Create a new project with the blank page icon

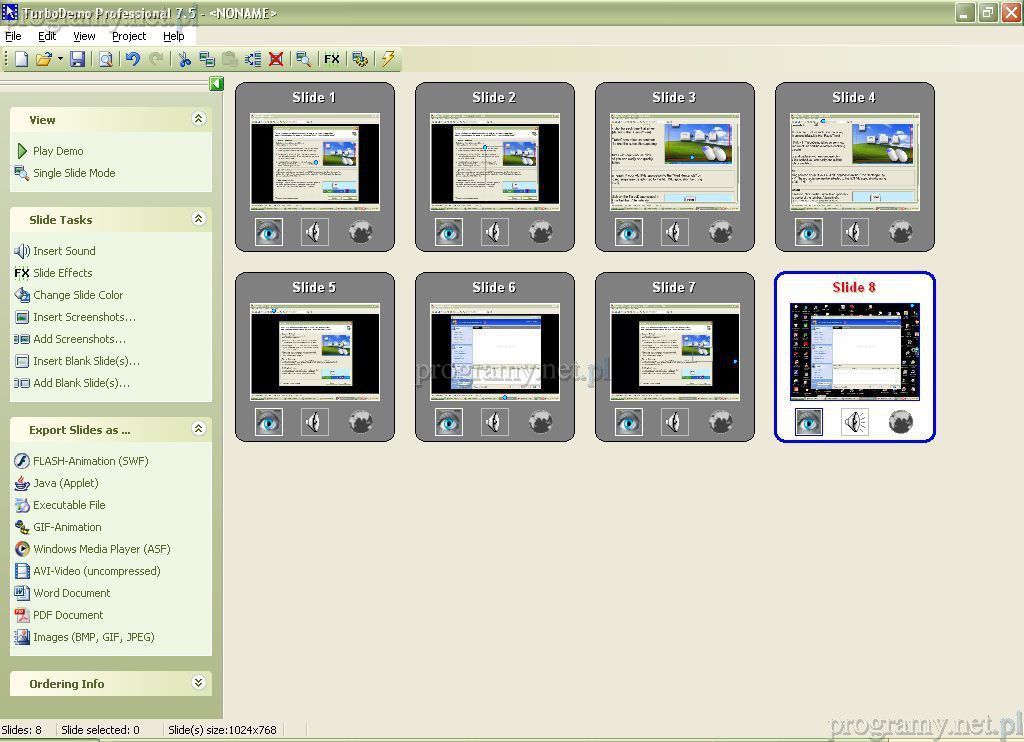tap(21, 60)
